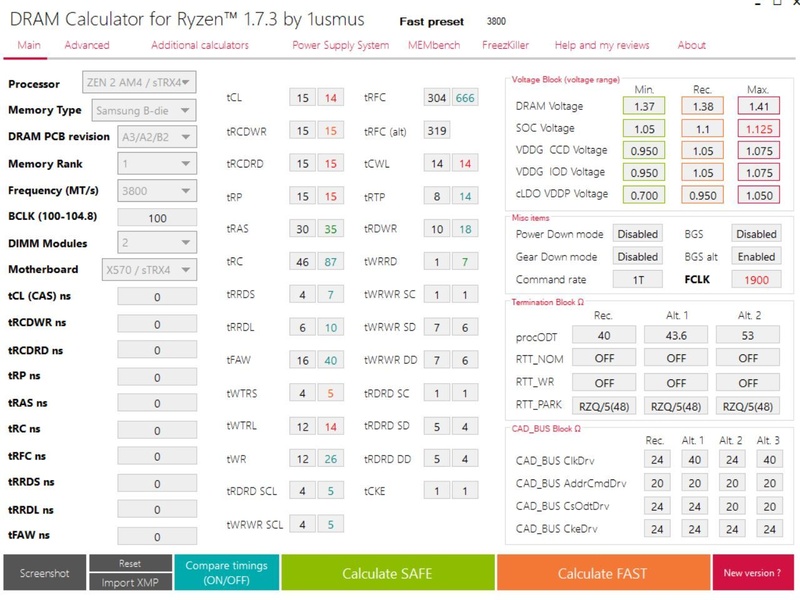The width and height of the screenshot is (800, 600).
Task: Click the tRC value 46
Action: pyautogui.click(x=303, y=262)
